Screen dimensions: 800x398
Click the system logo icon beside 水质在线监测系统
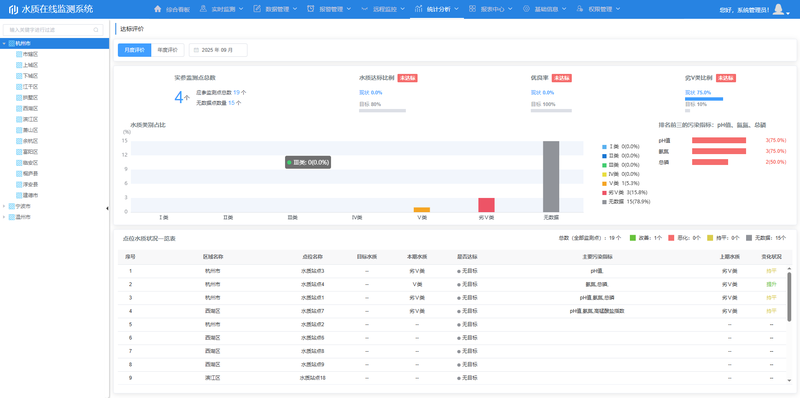tap(13, 9)
